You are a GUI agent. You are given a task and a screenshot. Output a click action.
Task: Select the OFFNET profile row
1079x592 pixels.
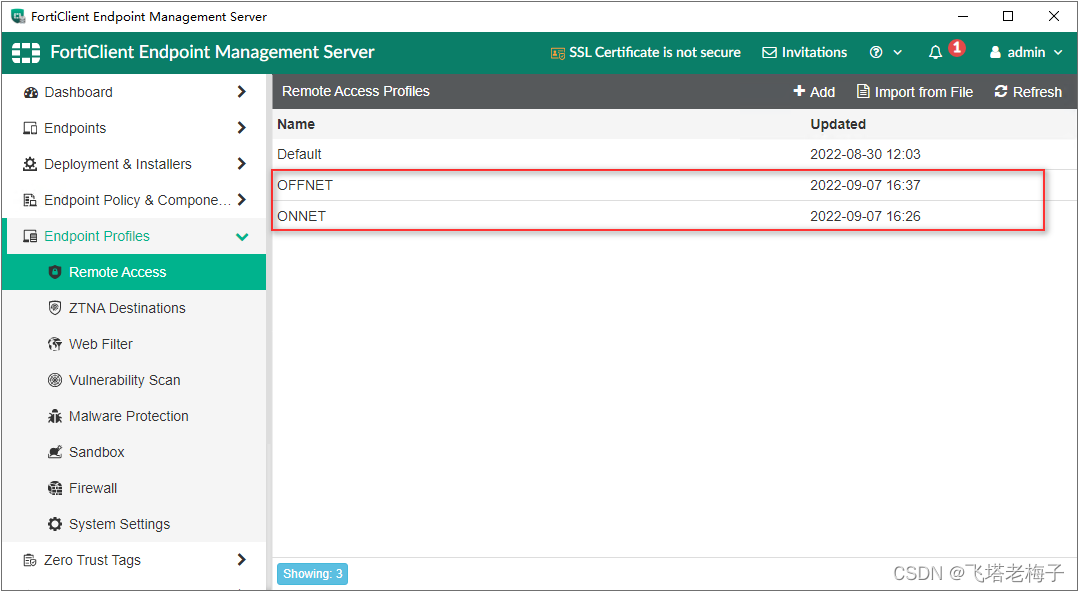(x=675, y=185)
